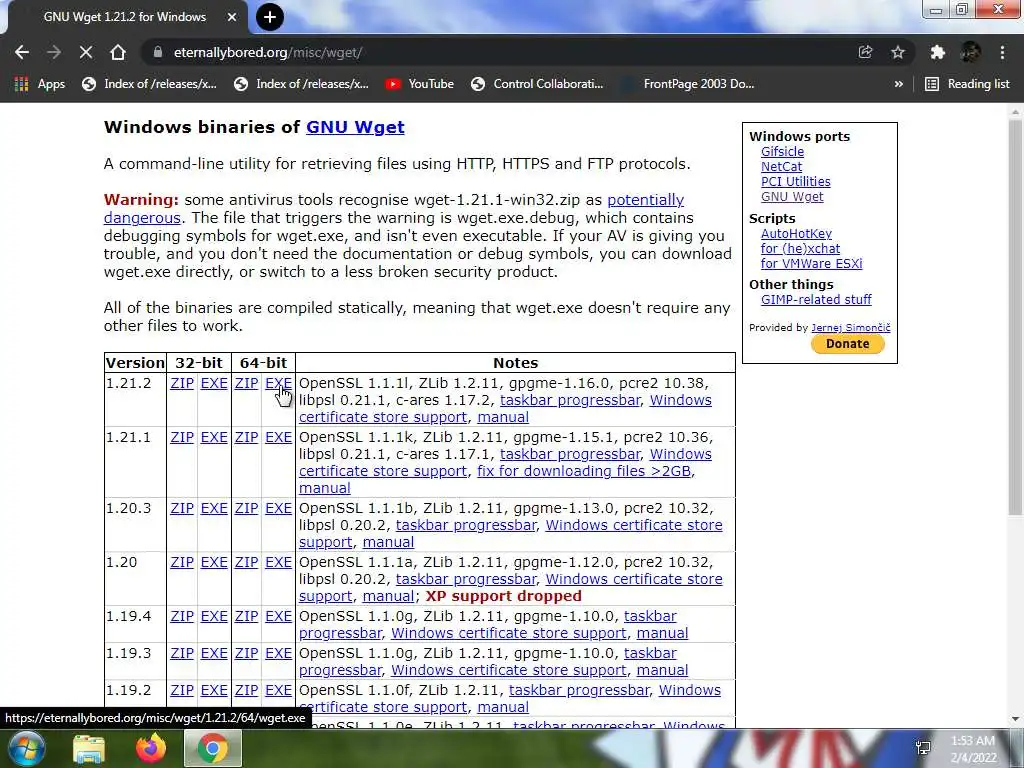Click XP support dropped text
1024x768 pixels.
pyautogui.click(x=504, y=596)
